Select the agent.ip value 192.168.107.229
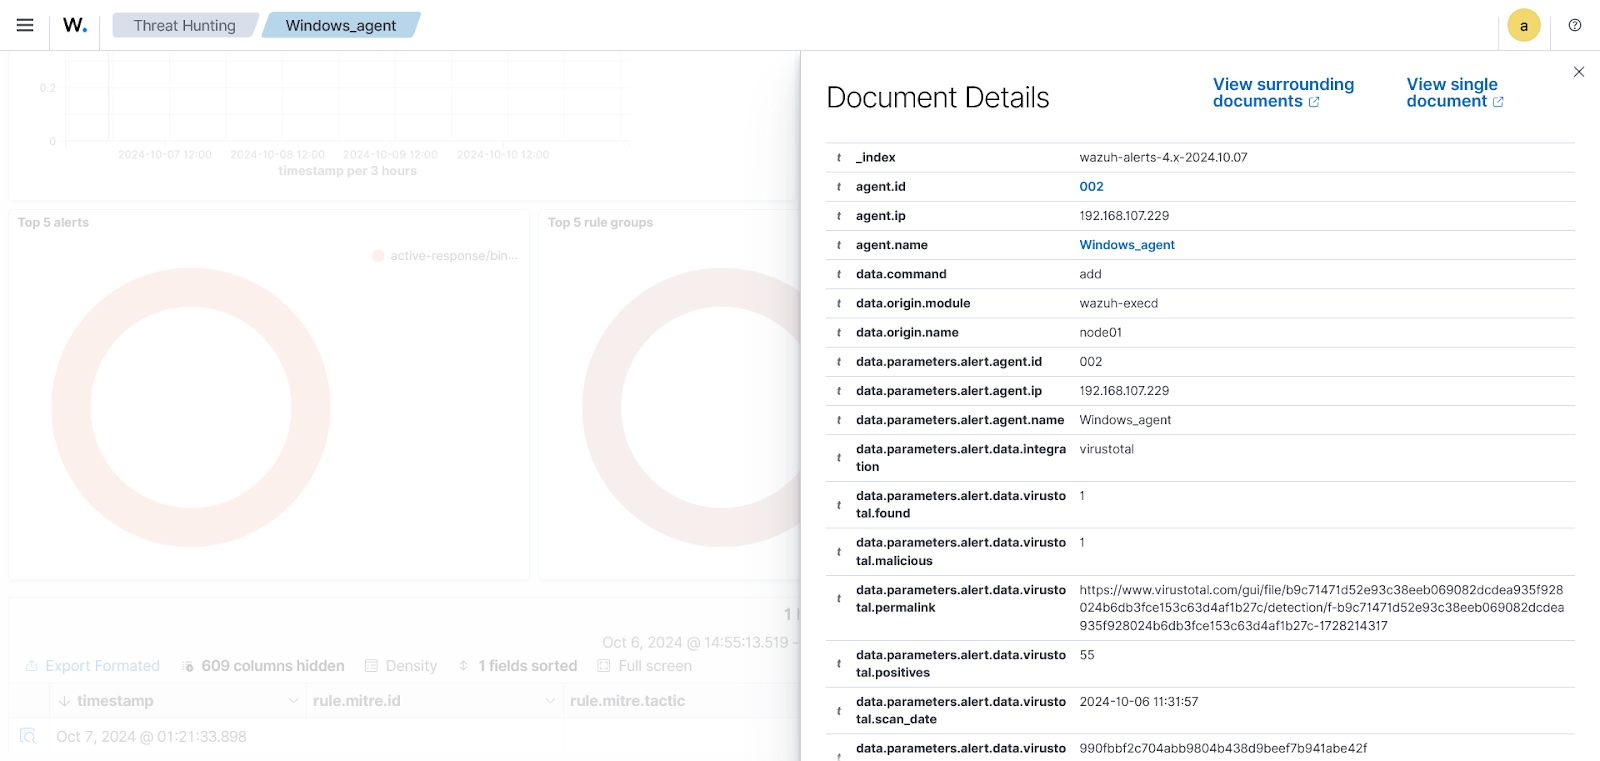Screen dimensions: 1600x761 click(x=1124, y=216)
